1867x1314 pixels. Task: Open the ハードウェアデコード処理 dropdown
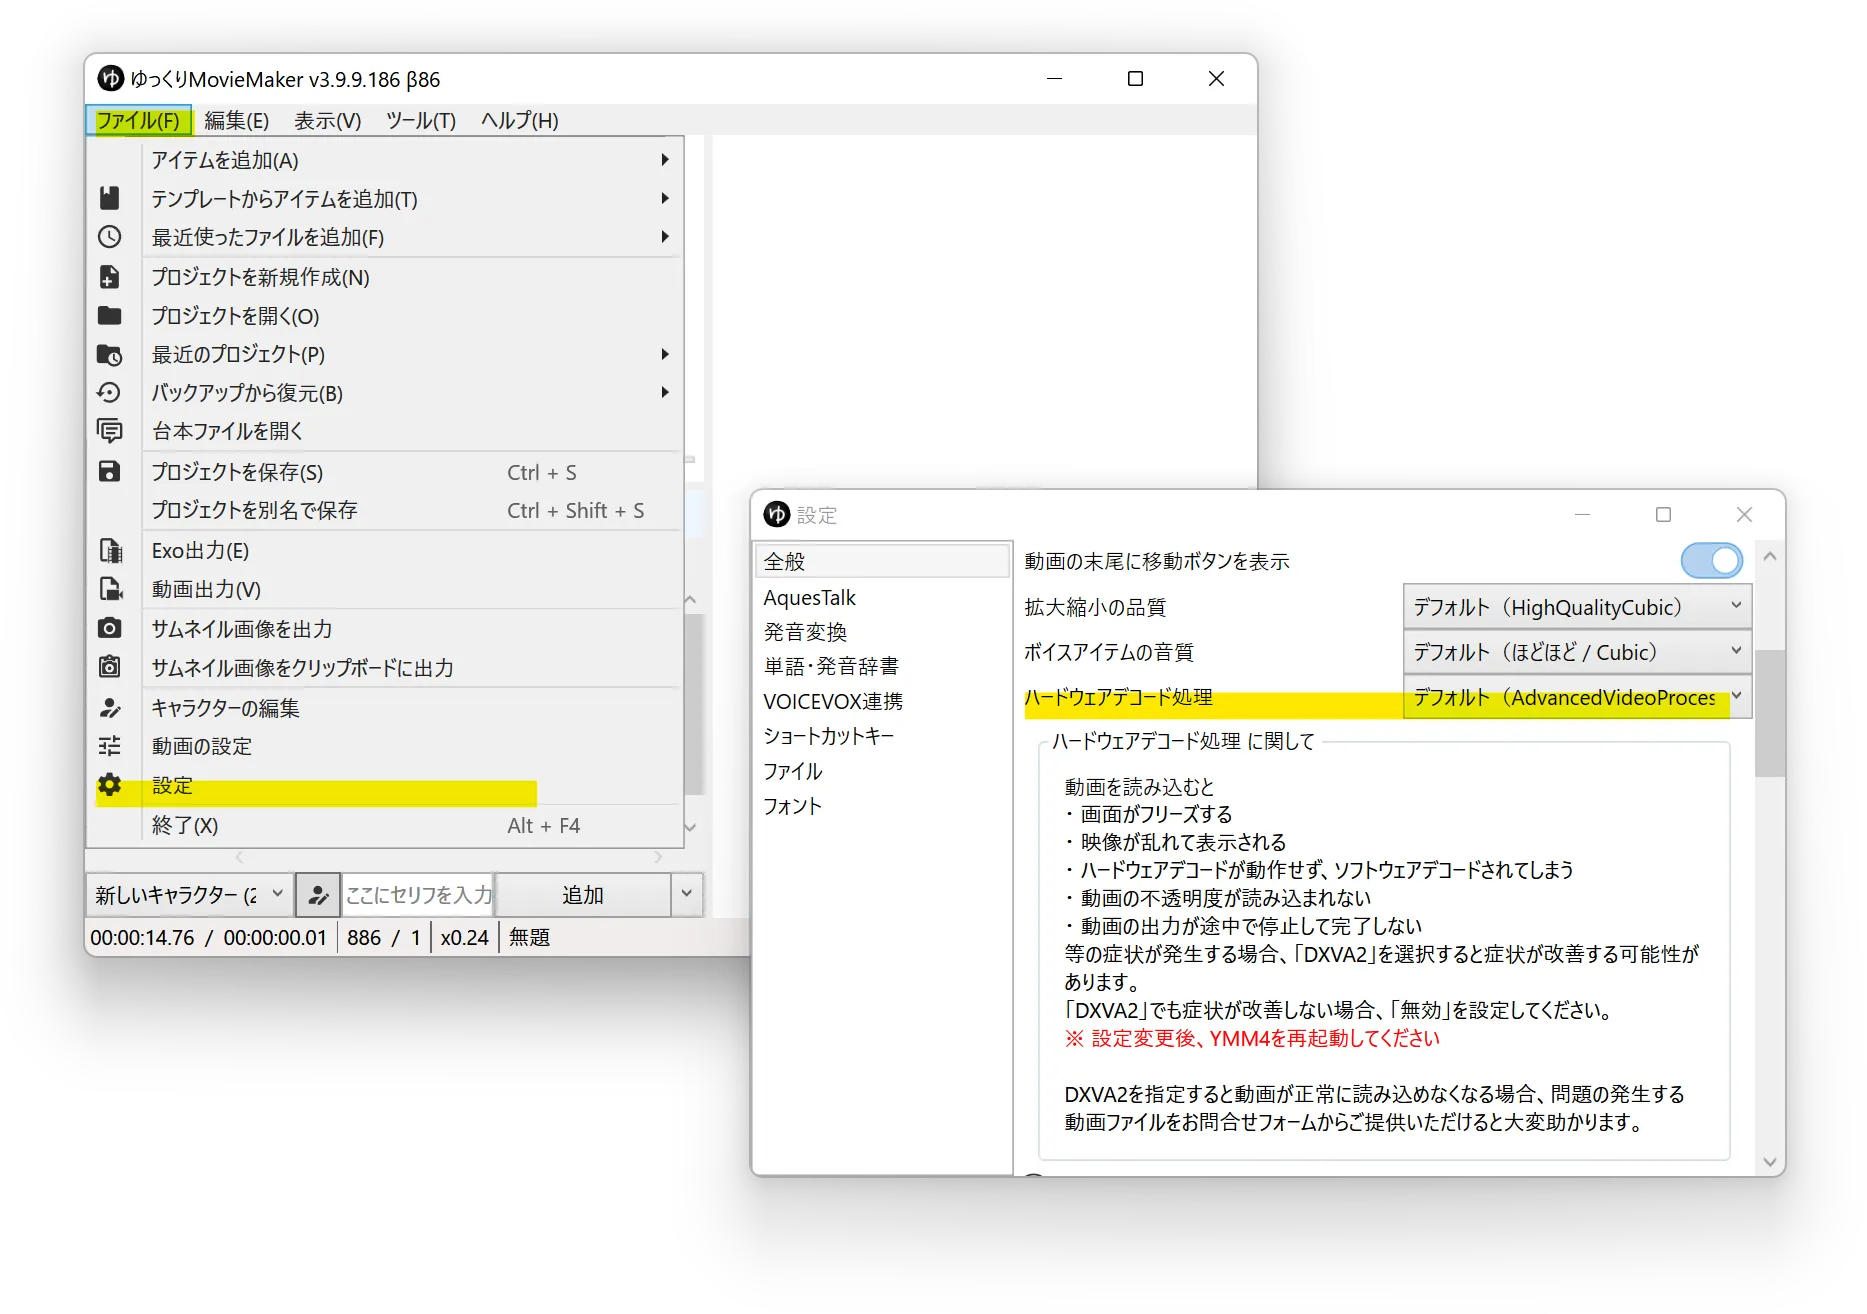click(x=1577, y=697)
